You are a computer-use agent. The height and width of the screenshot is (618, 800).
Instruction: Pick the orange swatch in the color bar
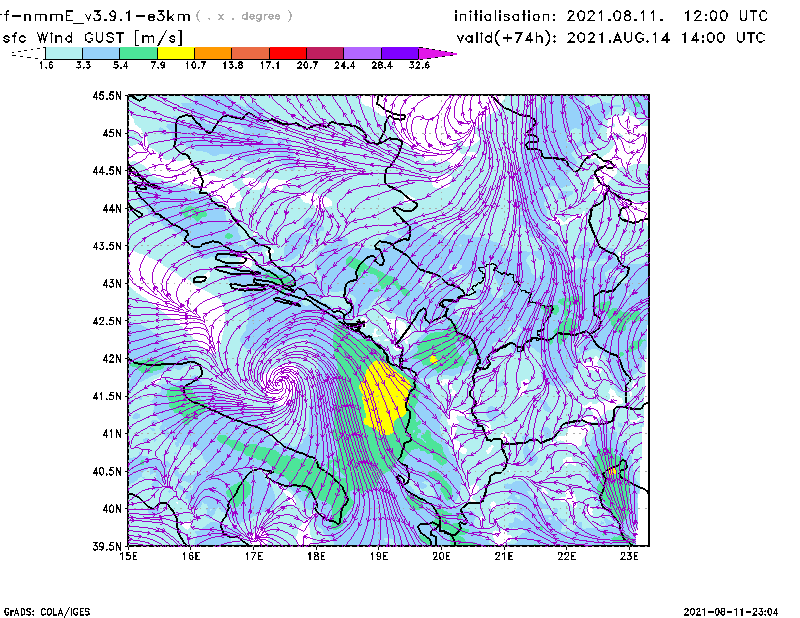[x=214, y=52]
